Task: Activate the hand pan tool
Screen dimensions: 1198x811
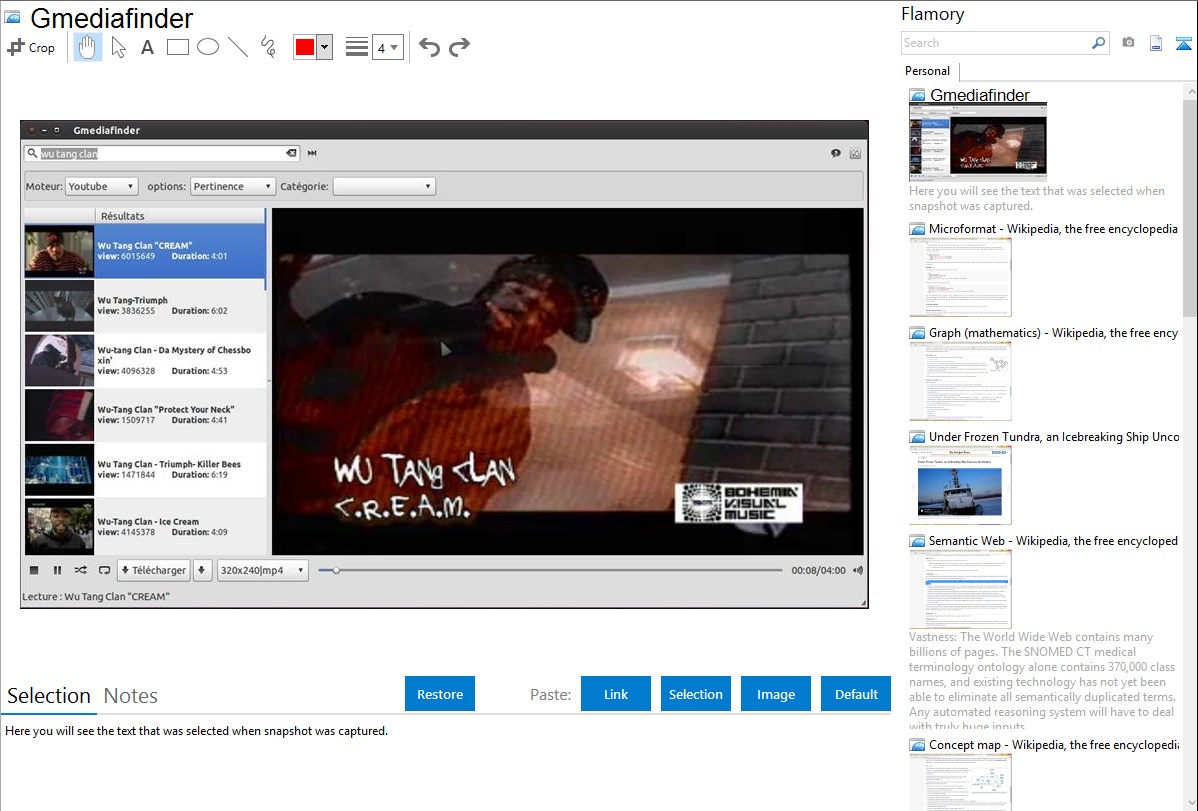Action: [88, 47]
